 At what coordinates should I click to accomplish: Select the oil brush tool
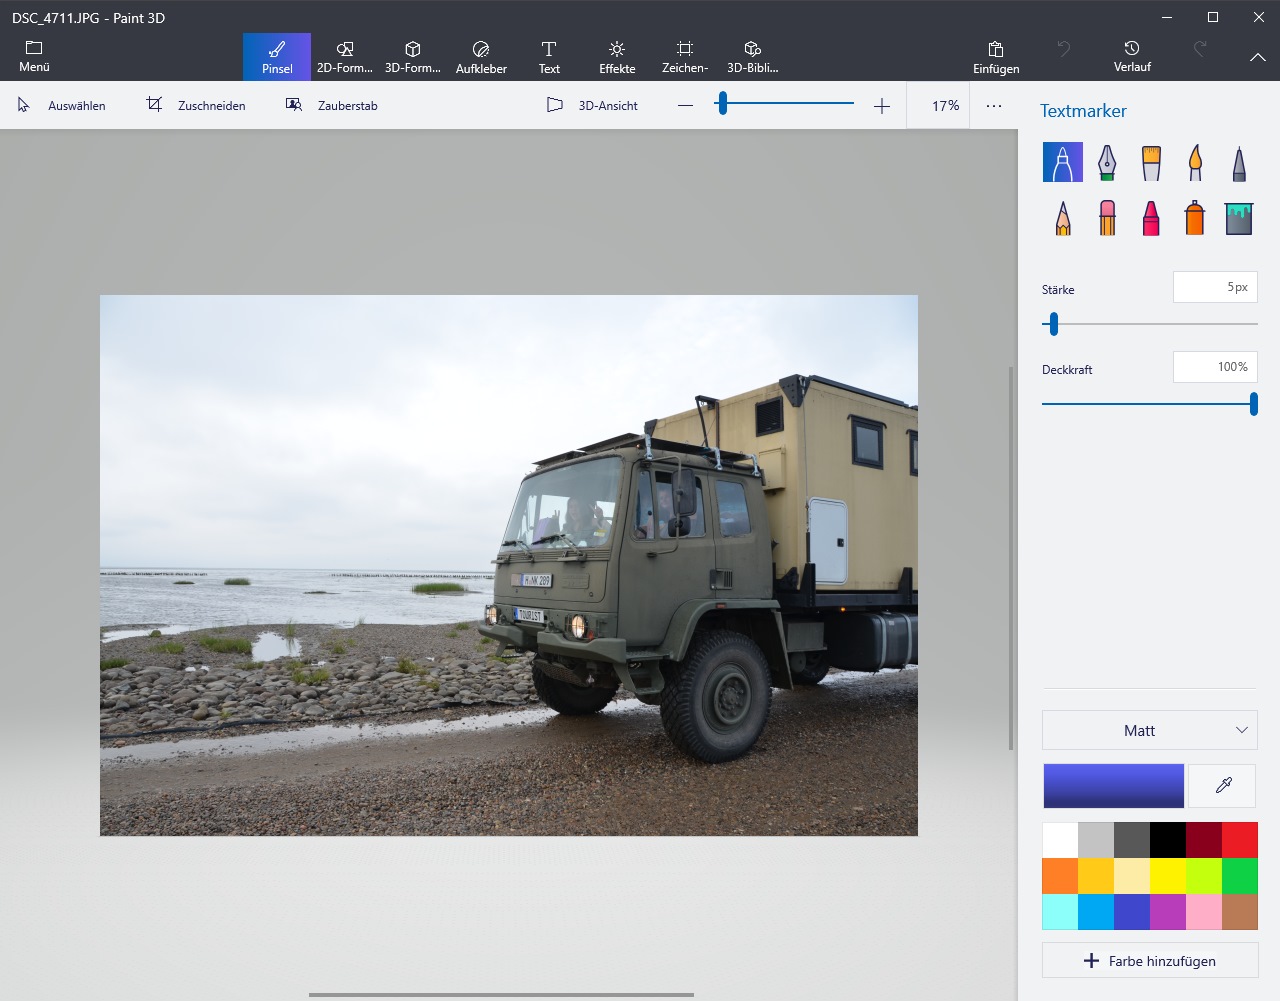1151,162
